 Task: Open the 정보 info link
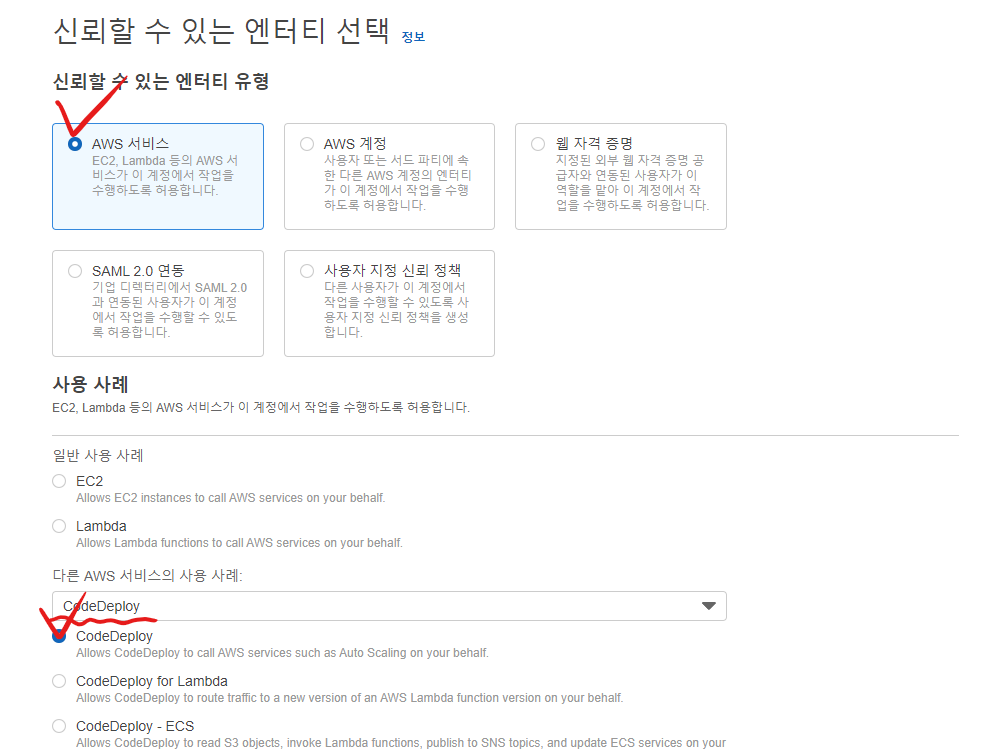(x=413, y=37)
